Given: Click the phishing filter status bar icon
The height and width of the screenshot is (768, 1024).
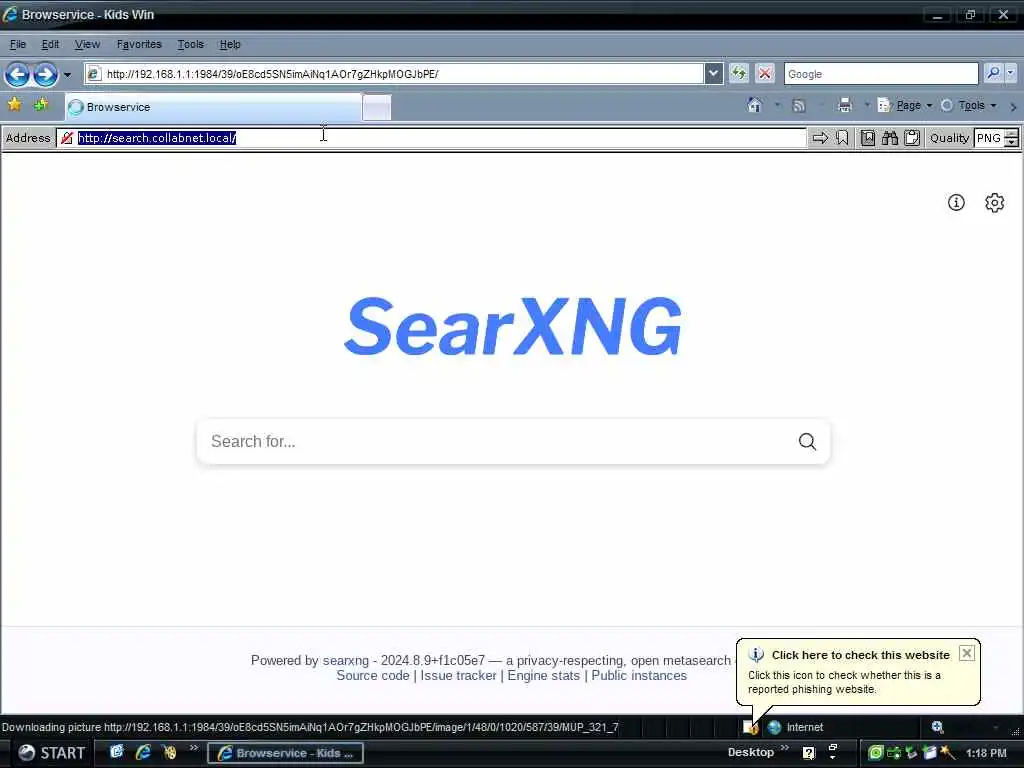Looking at the screenshot, I should click(750, 727).
